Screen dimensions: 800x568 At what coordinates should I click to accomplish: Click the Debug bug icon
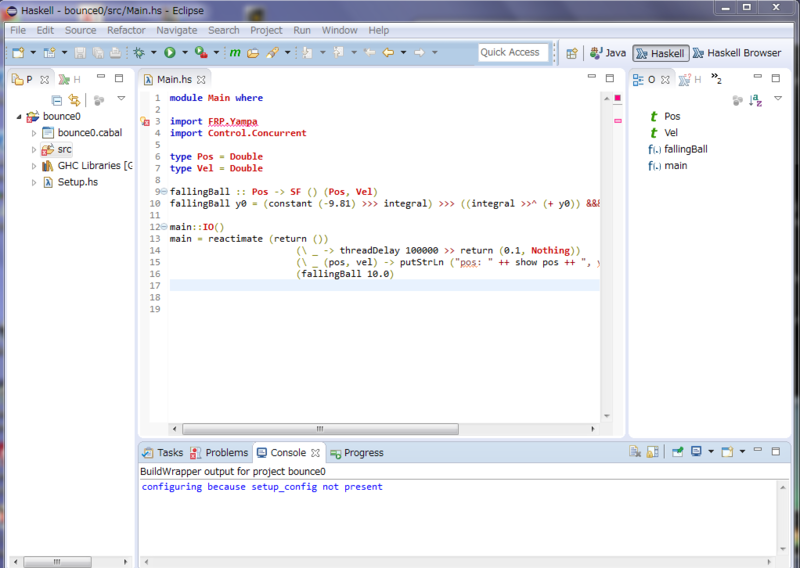click(139, 53)
